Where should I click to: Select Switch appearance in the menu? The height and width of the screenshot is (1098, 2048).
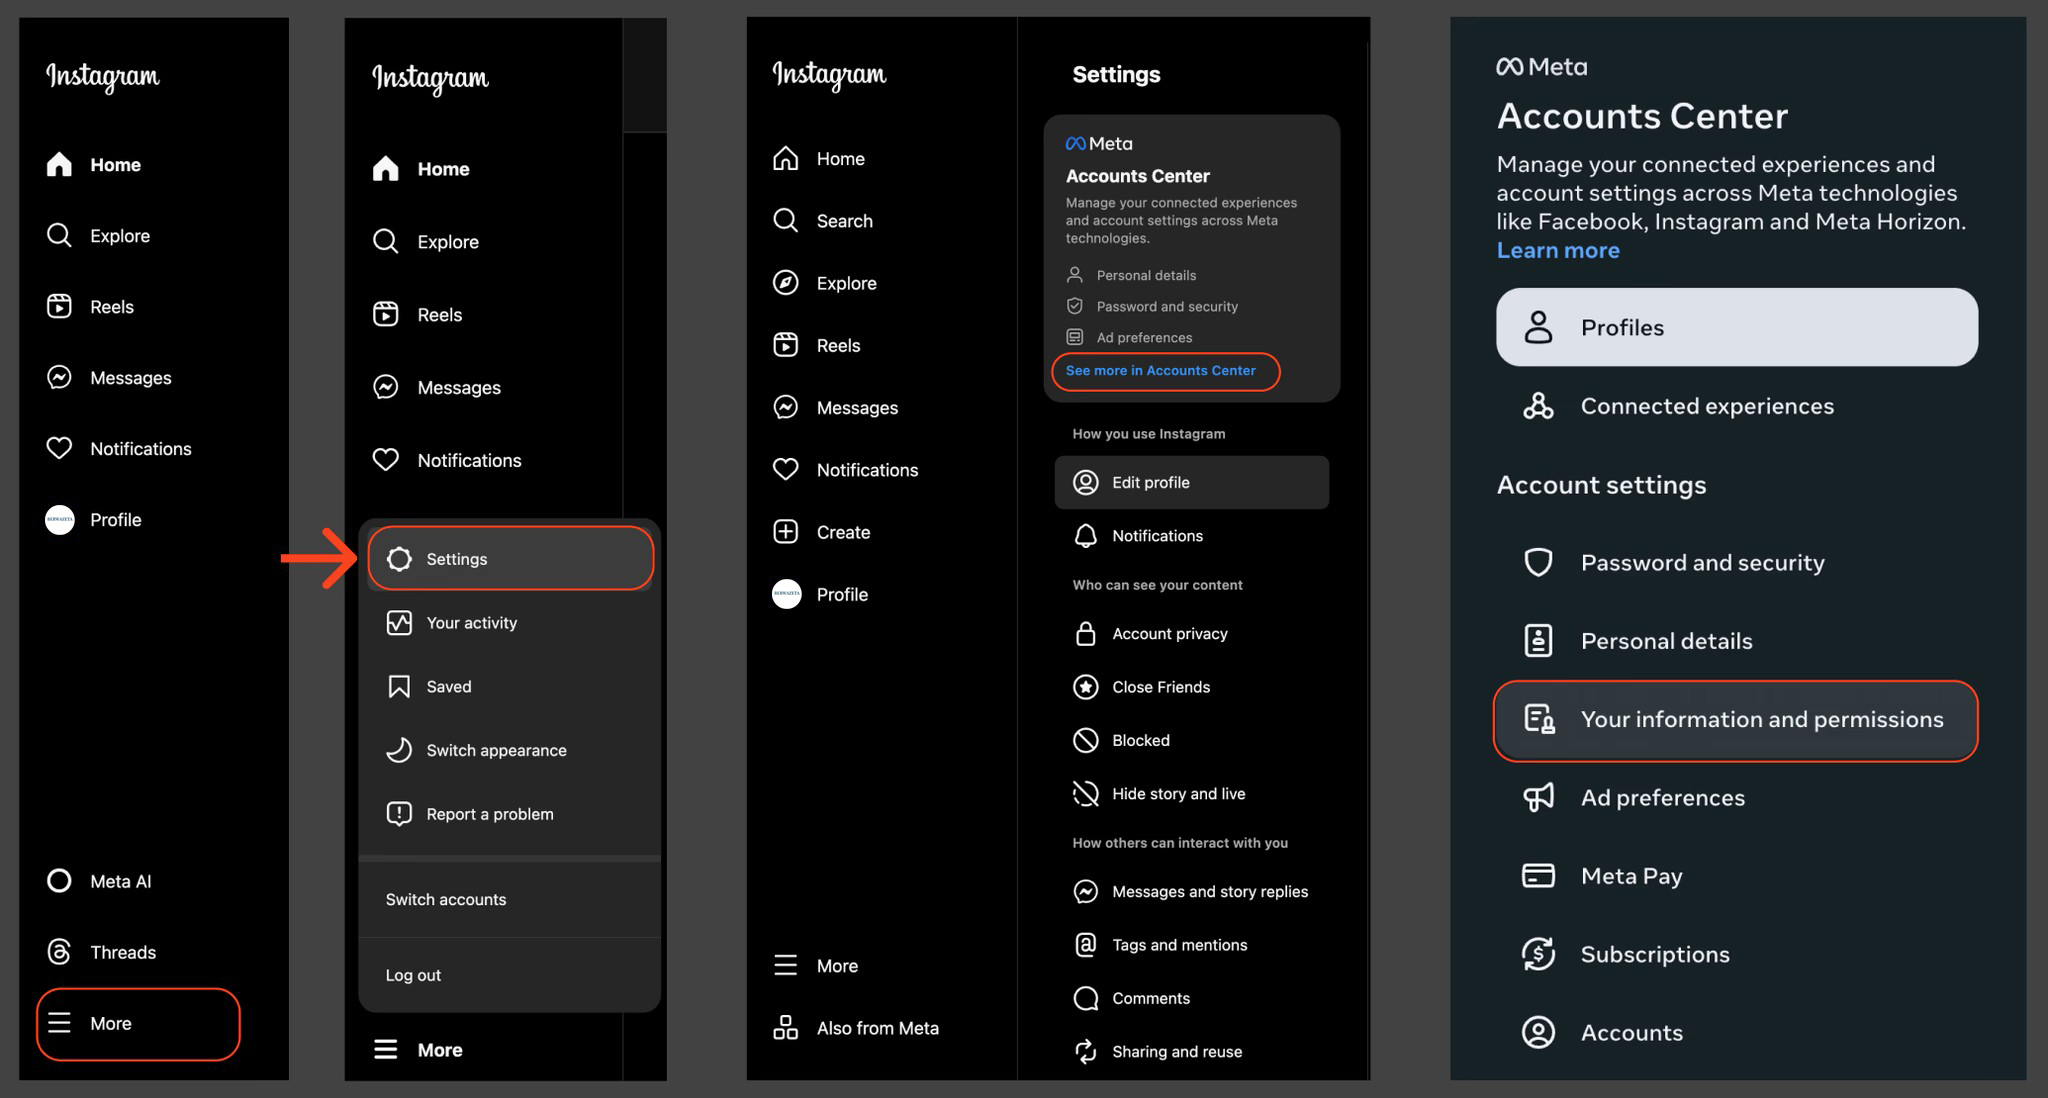point(496,750)
